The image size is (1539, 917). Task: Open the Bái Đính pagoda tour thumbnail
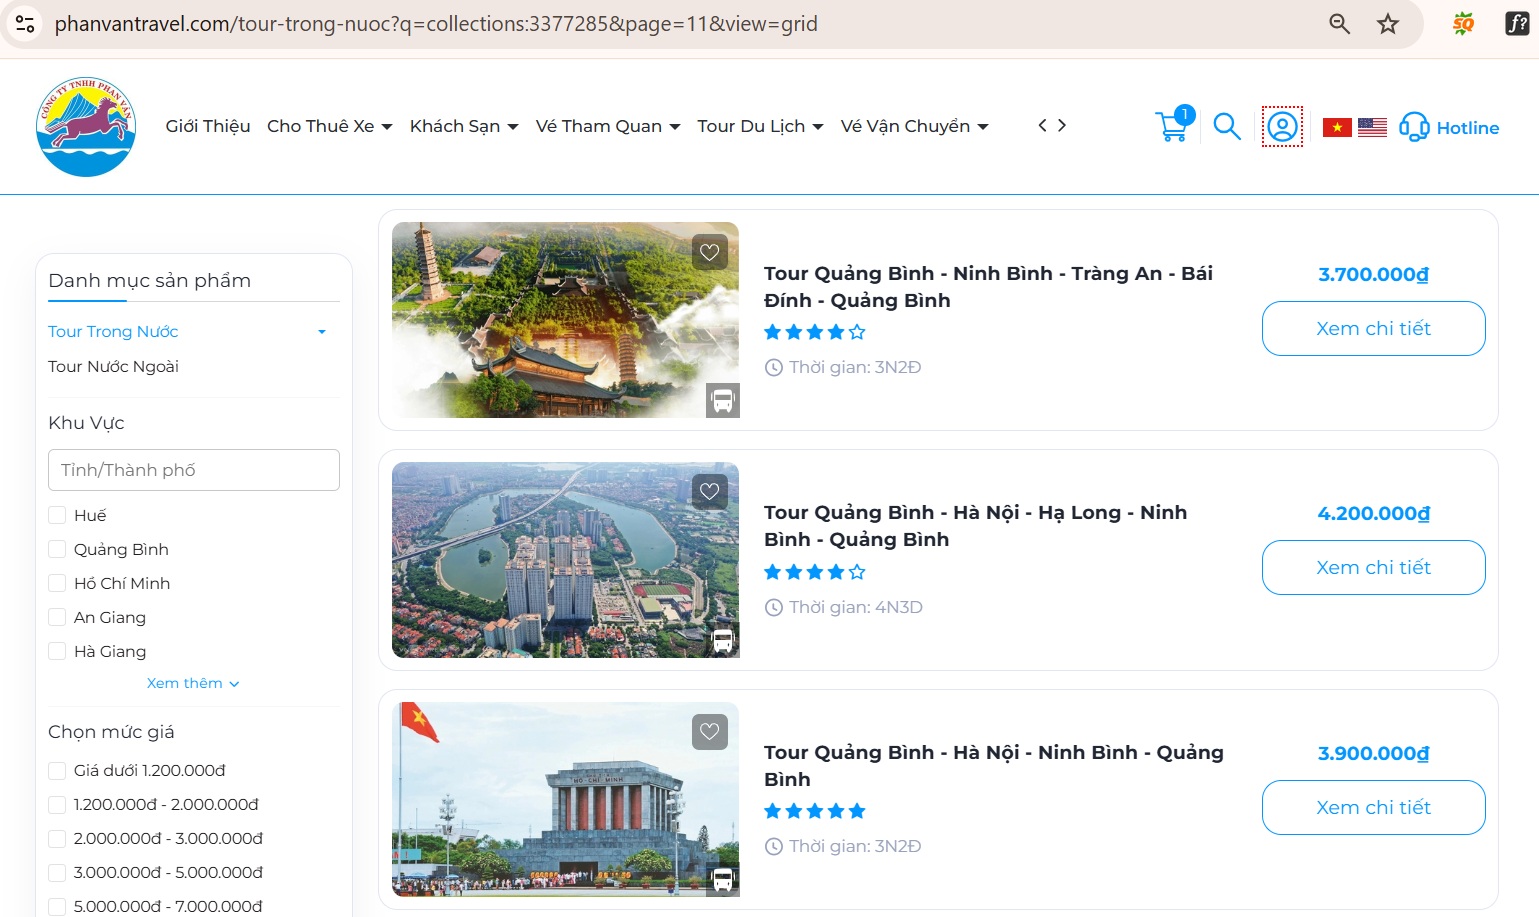(565, 319)
